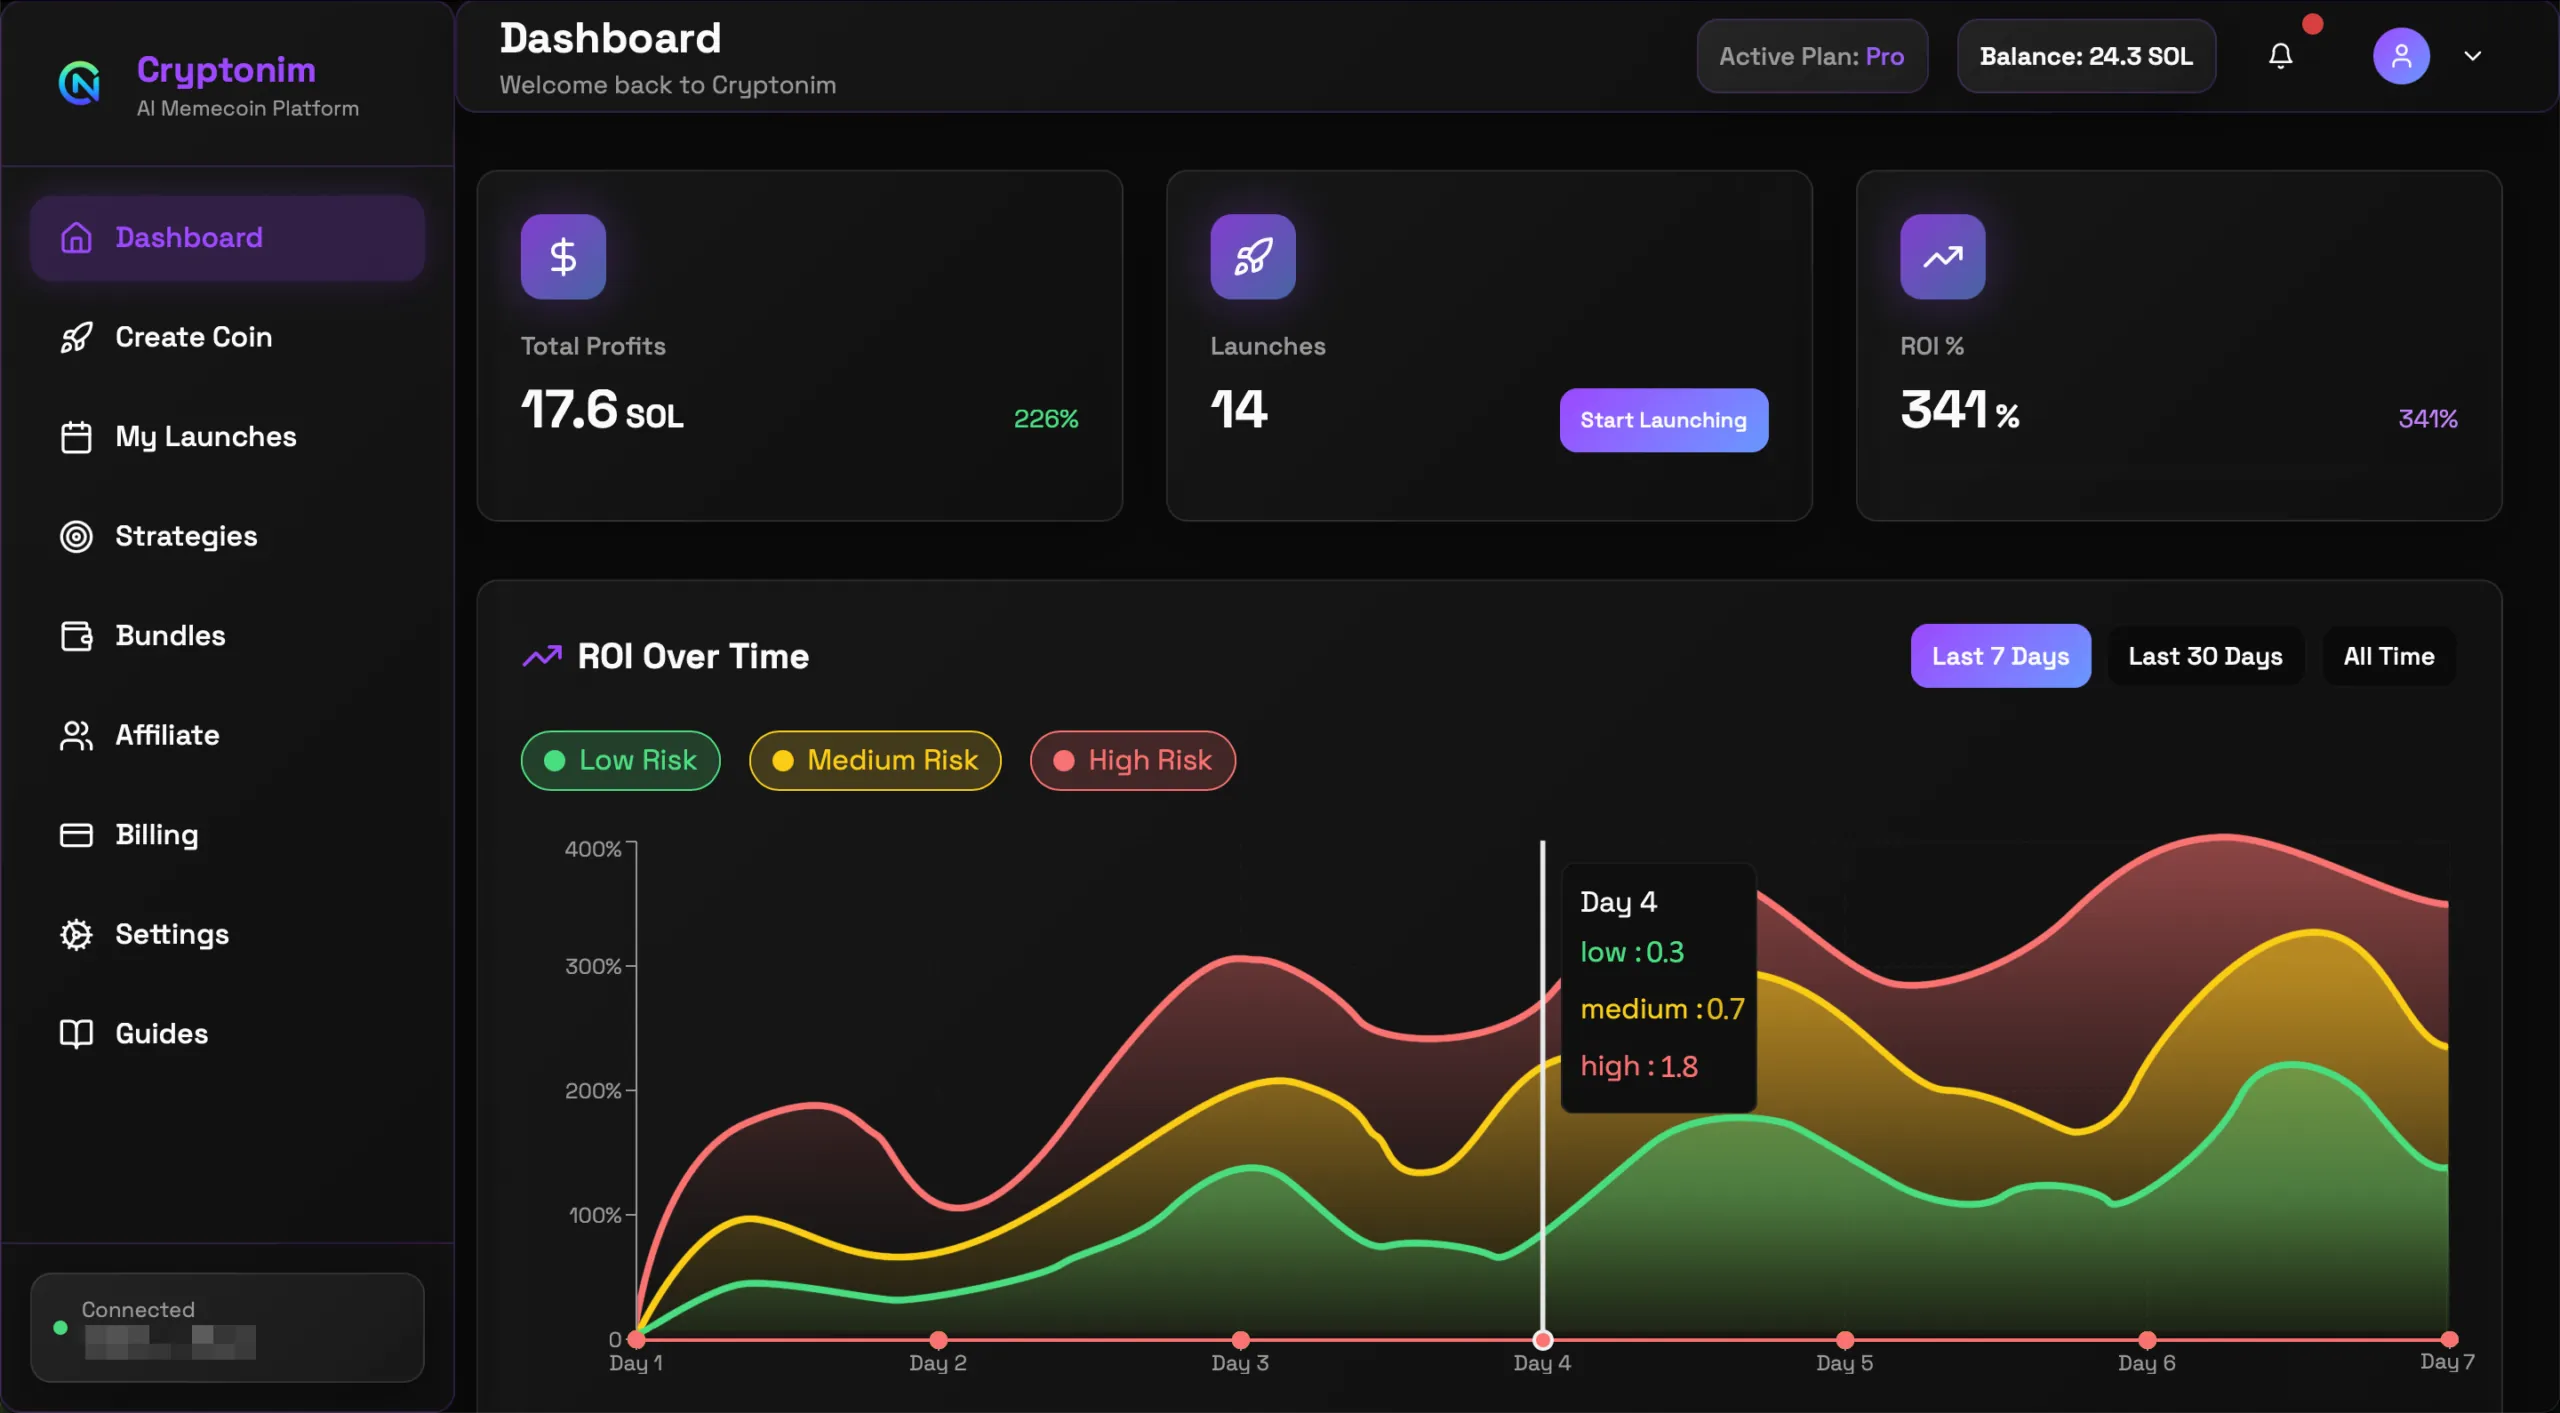Click the user avatar icon
2560x1413 pixels.
pos(2401,56)
